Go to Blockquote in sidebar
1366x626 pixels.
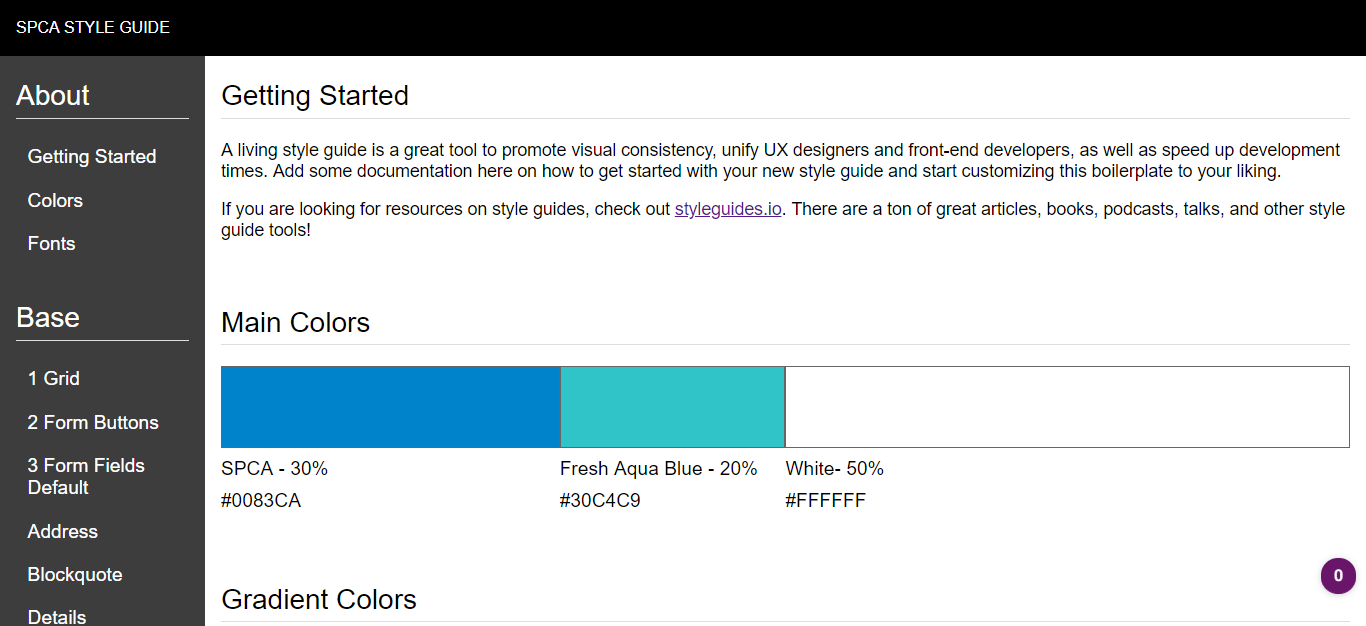point(75,575)
